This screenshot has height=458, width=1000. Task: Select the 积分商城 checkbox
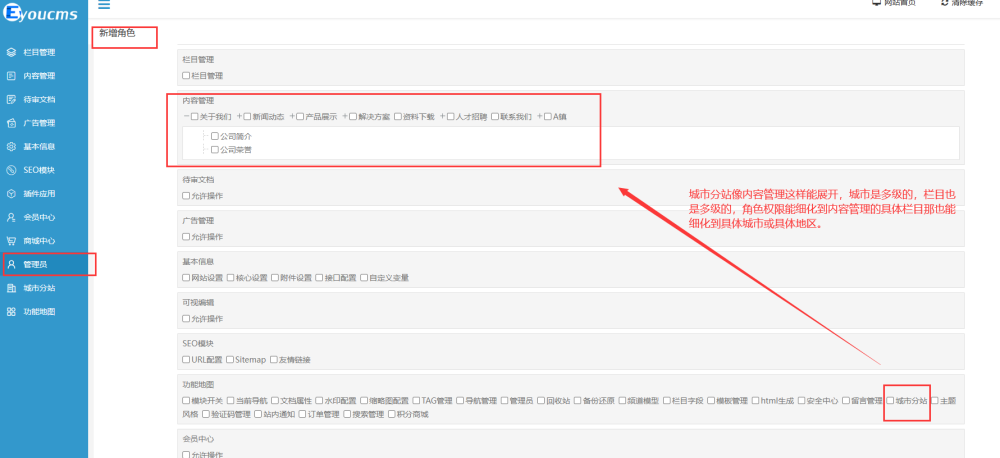pos(392,415)
